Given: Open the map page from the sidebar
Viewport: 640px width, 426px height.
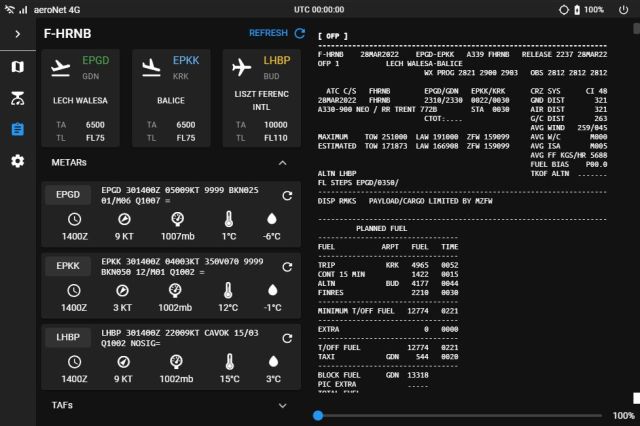Looking at the screenshot, I should 17,67.
